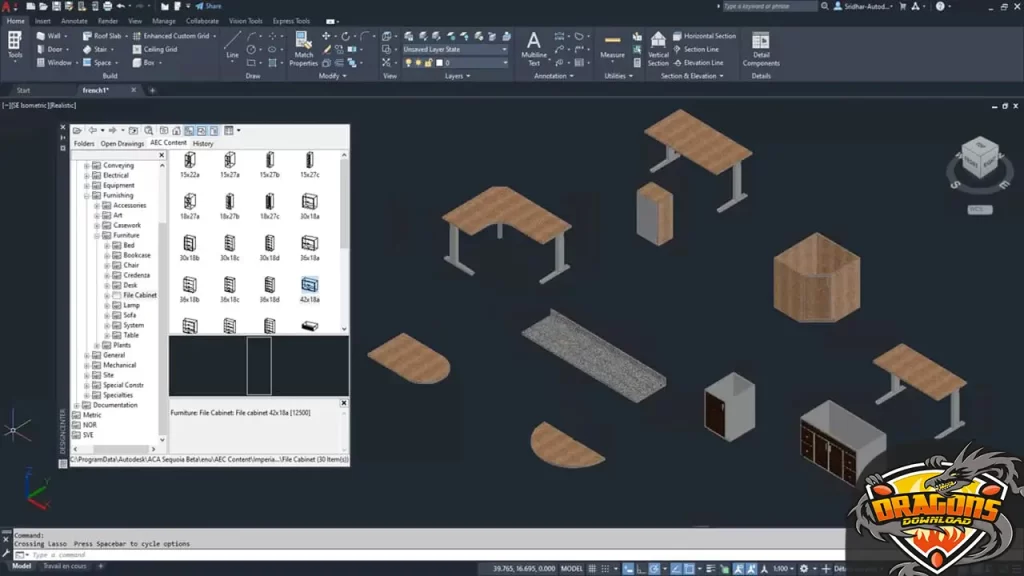Switch to the Render ribbon tab
The width and height of the screenshot is (1024, 576).
coord(108,21)
